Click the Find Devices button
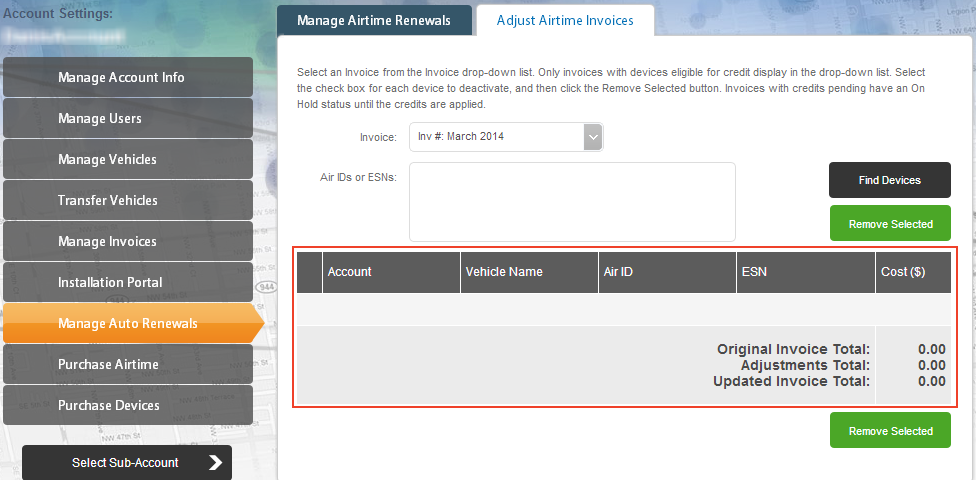Screen dimensions: 976x484 click(889, 180)
